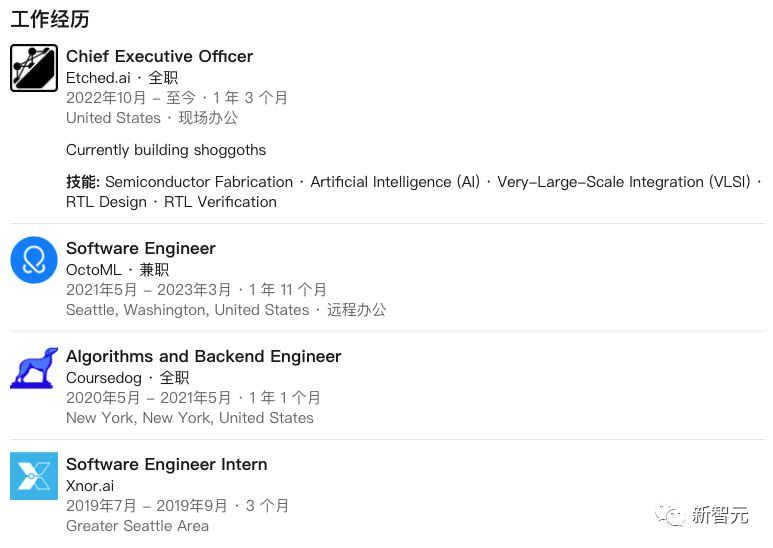The width and height of the screenshot is (773, 548).
Task: Open the Etched.ai company name link
Action: click(x=98, y=78)
